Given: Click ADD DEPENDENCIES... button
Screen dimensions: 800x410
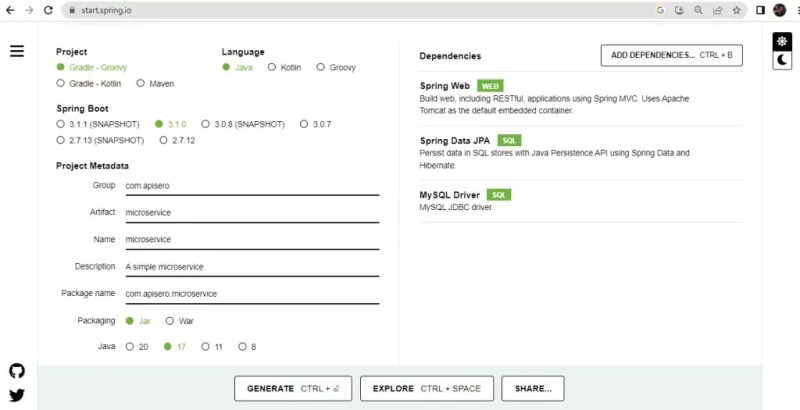Looking at the screenshot, I should pos(671,55).
